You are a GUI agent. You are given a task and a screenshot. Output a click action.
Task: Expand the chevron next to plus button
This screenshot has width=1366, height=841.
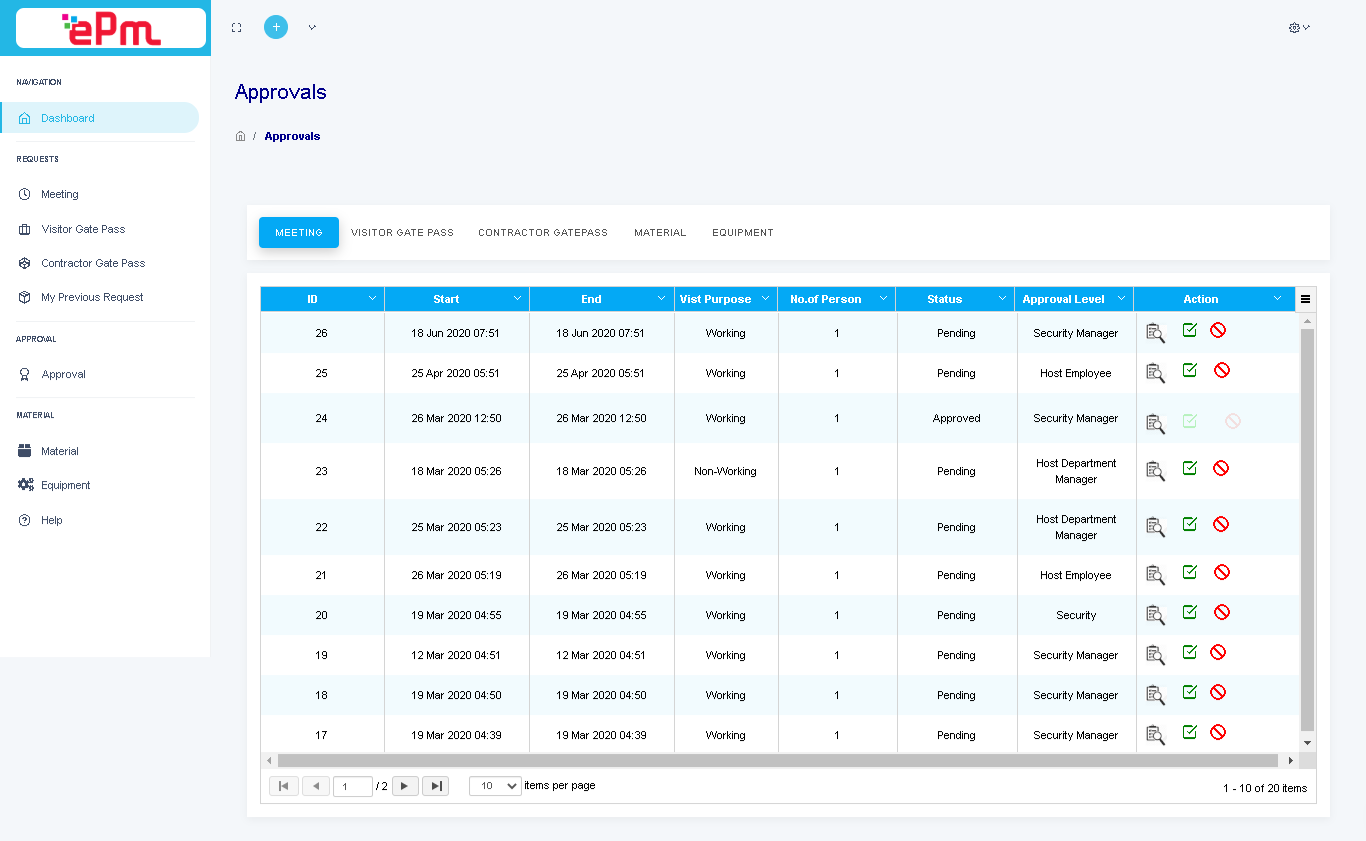[x=312, y=28]
